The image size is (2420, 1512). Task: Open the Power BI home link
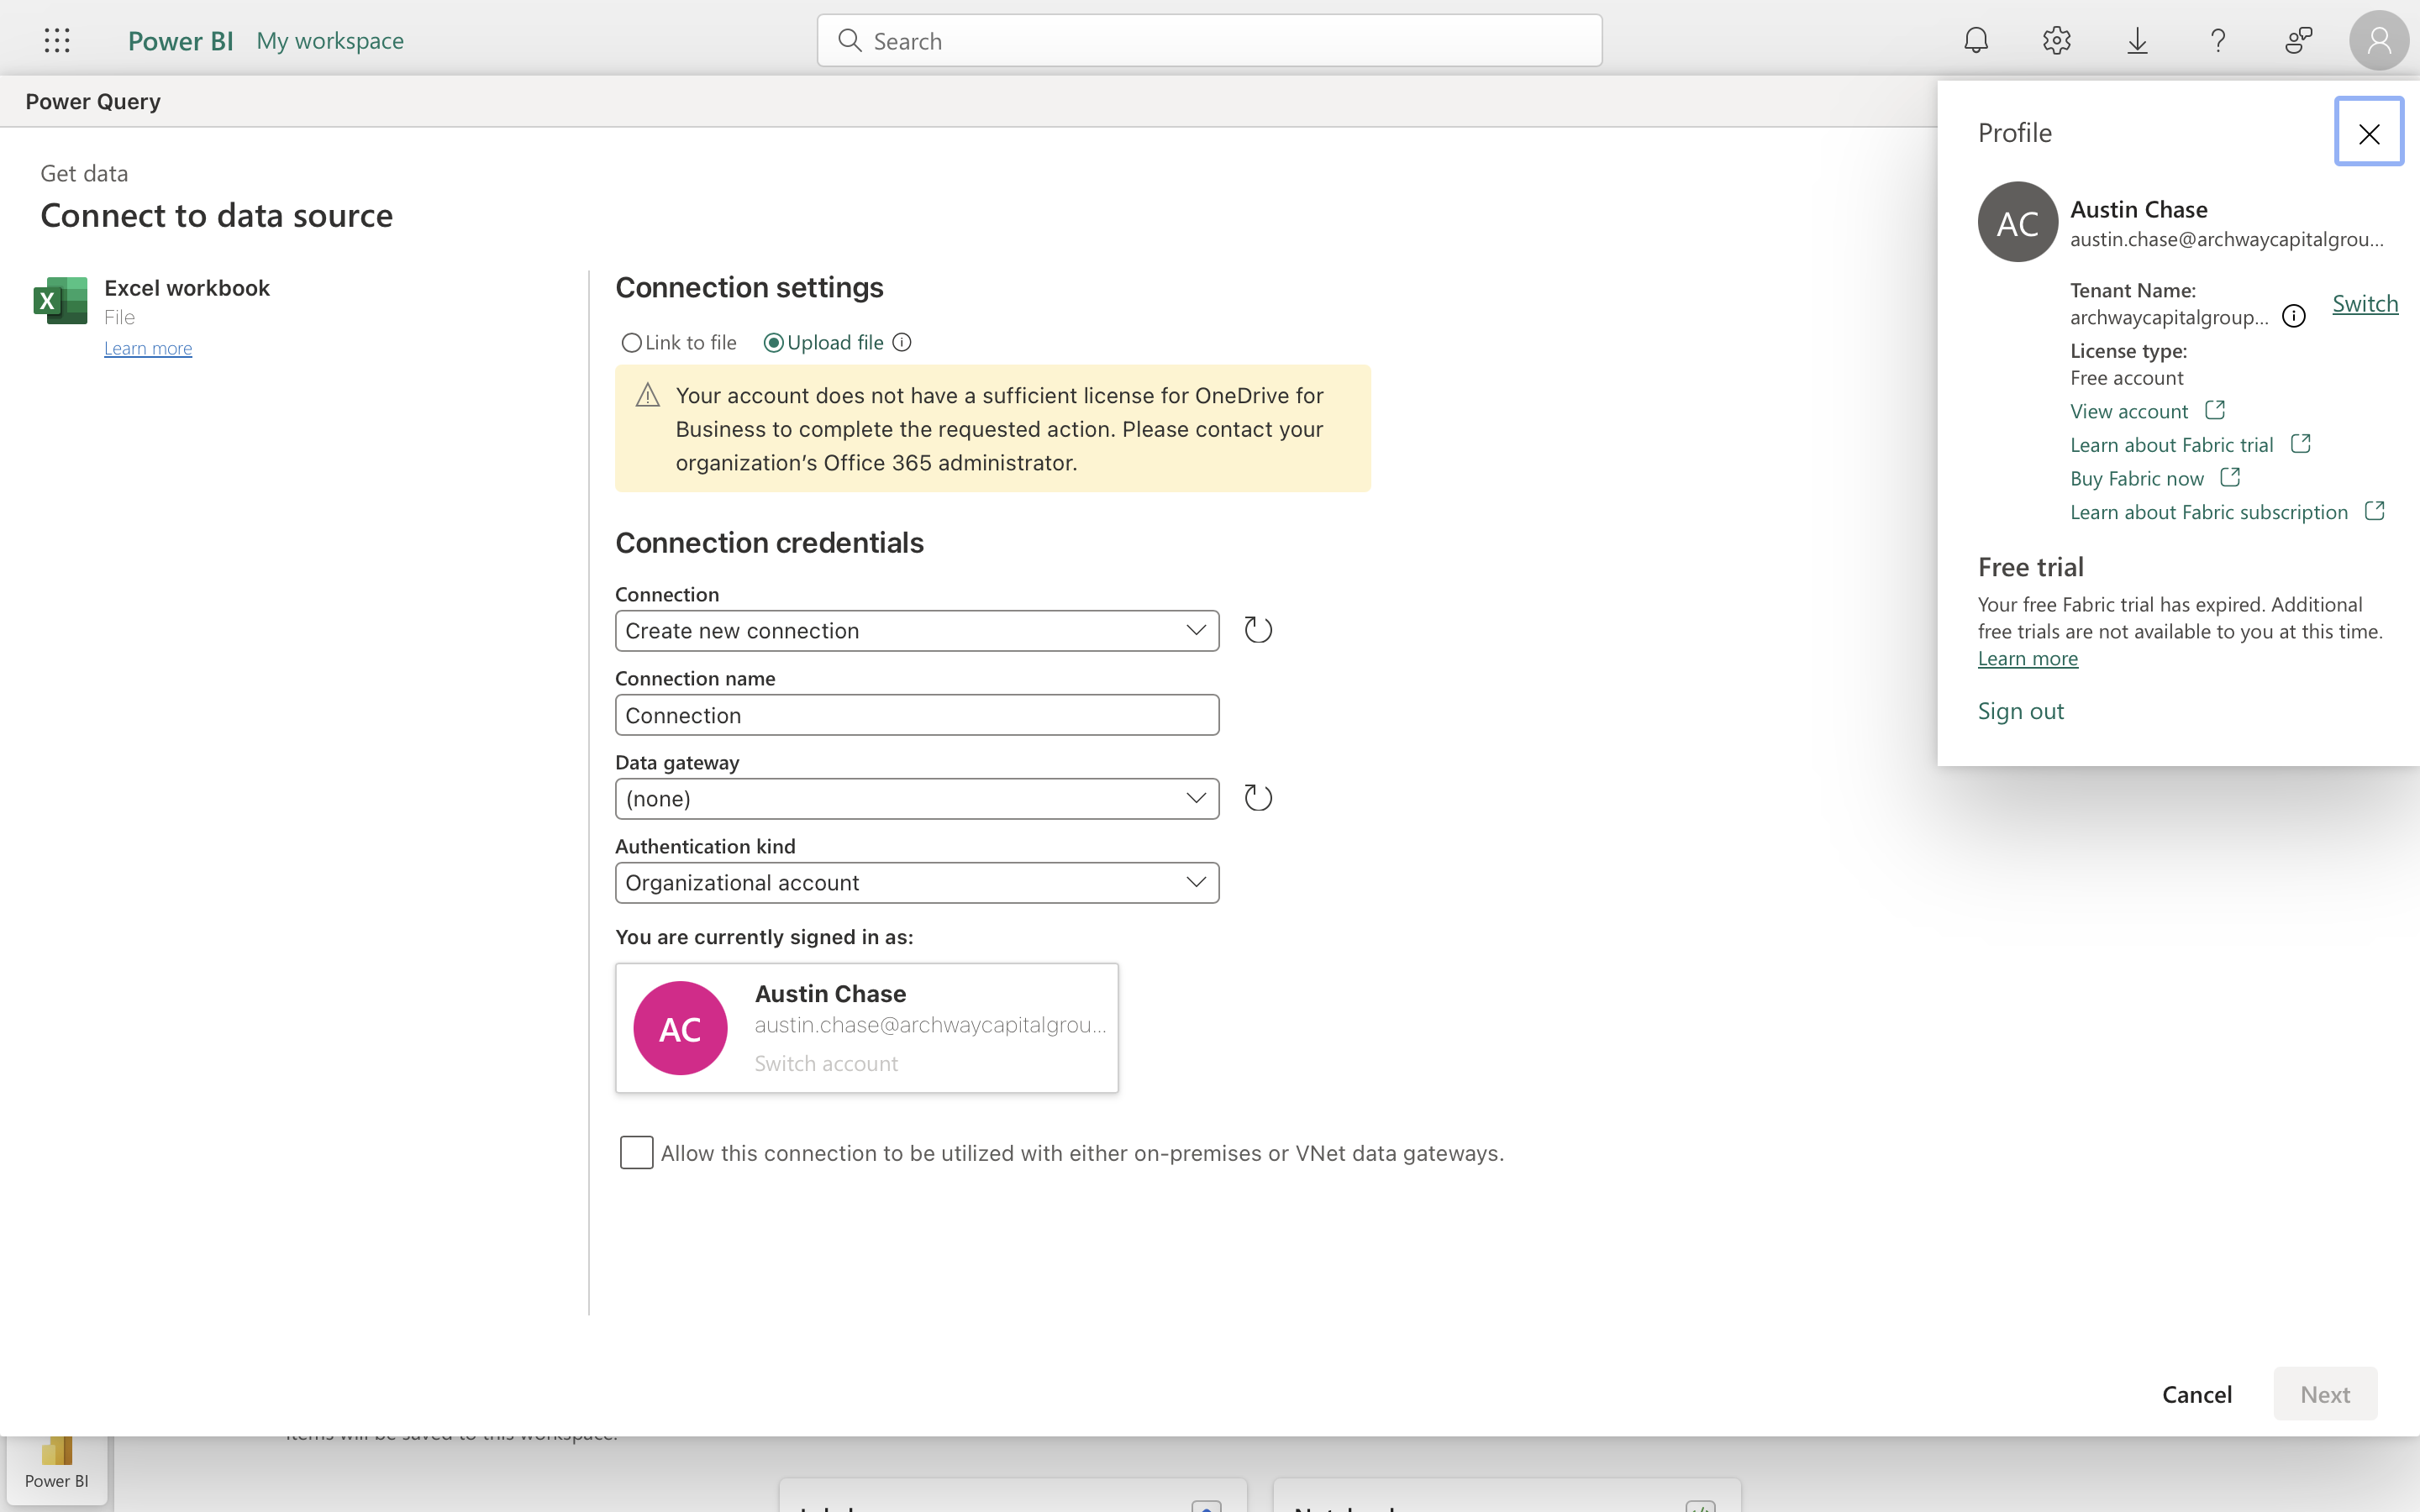pos(180,41)
